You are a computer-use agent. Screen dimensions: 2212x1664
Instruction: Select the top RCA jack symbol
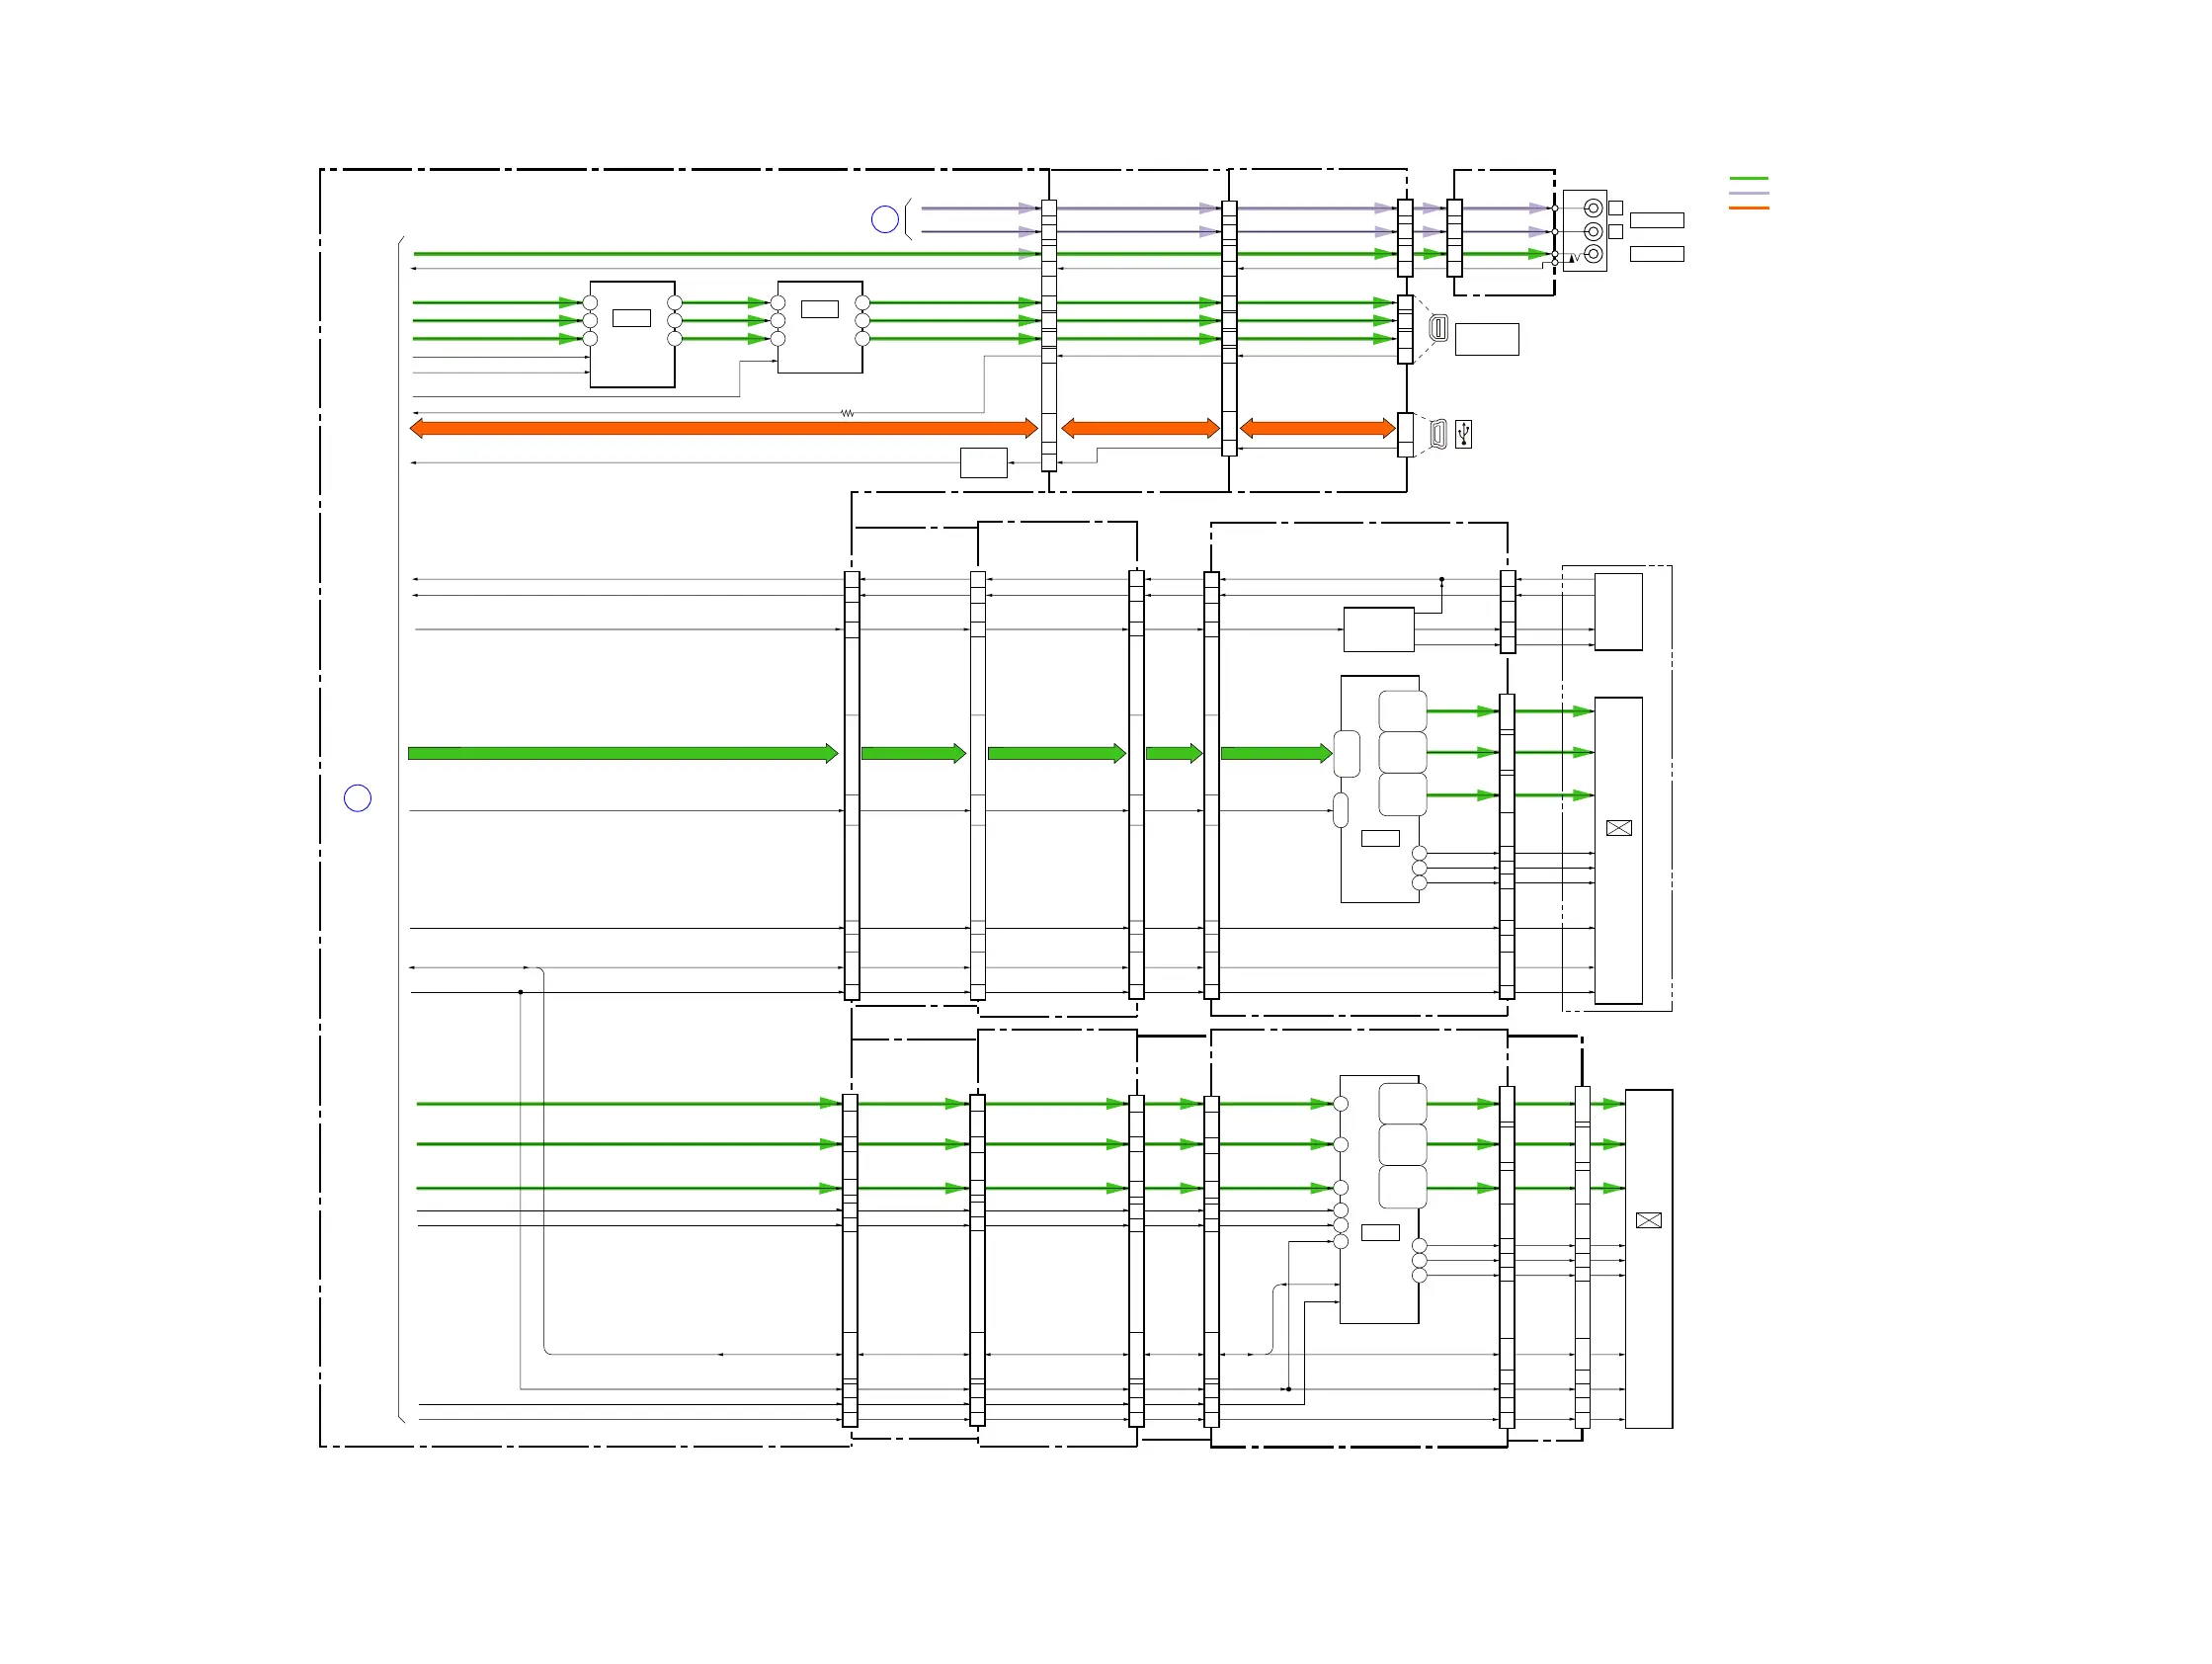1593,208
